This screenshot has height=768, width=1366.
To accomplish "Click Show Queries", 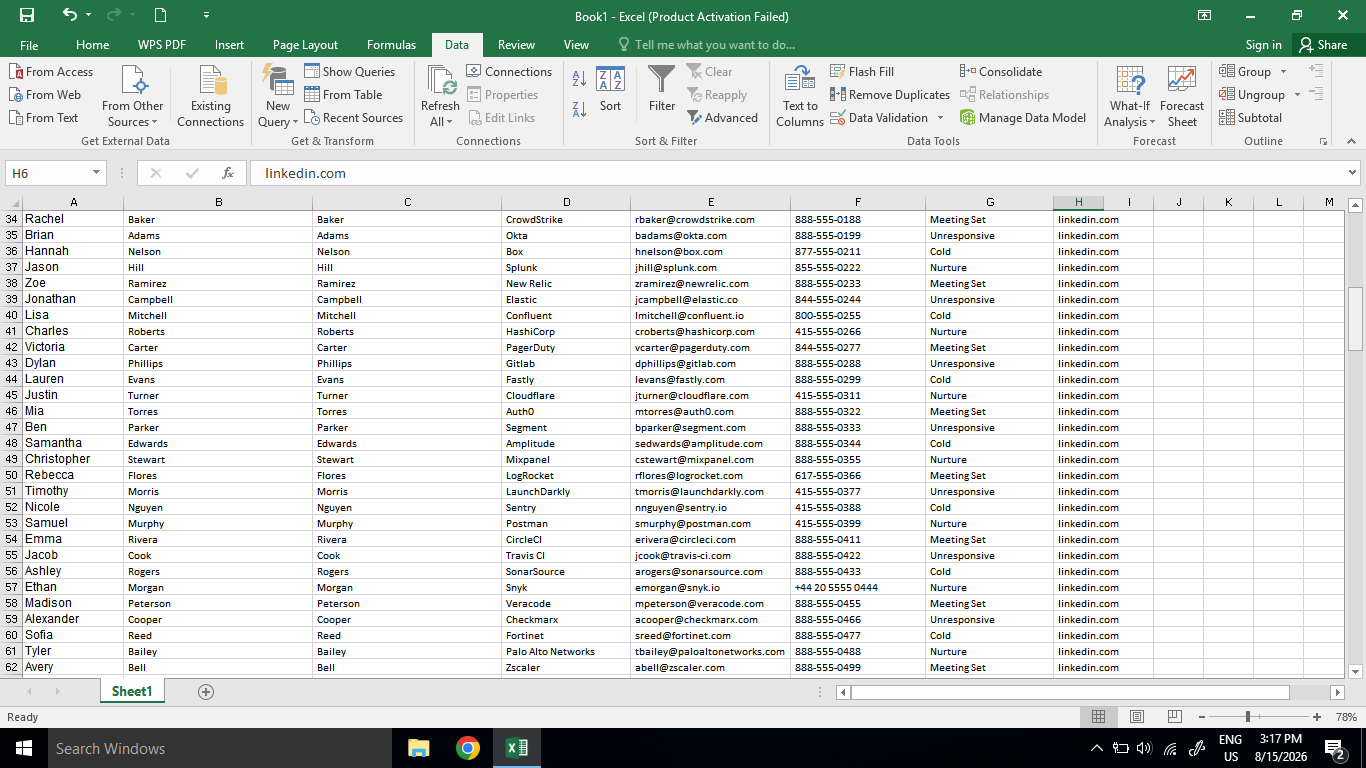I will [x=350, y=72].
